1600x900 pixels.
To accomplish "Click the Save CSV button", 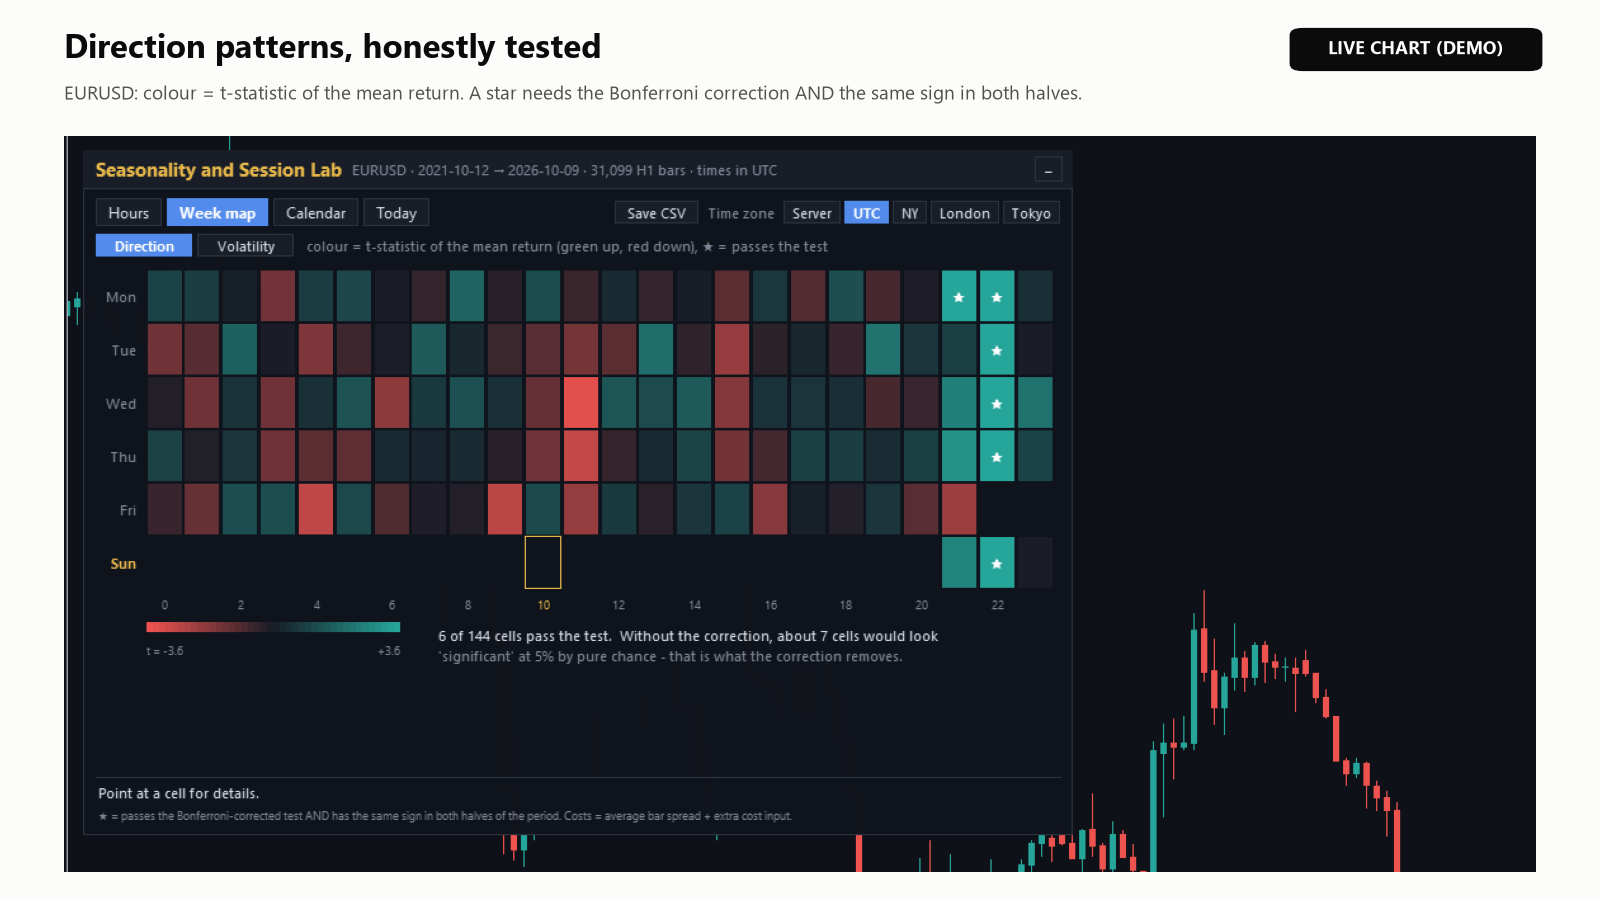I will click(657, 213).
